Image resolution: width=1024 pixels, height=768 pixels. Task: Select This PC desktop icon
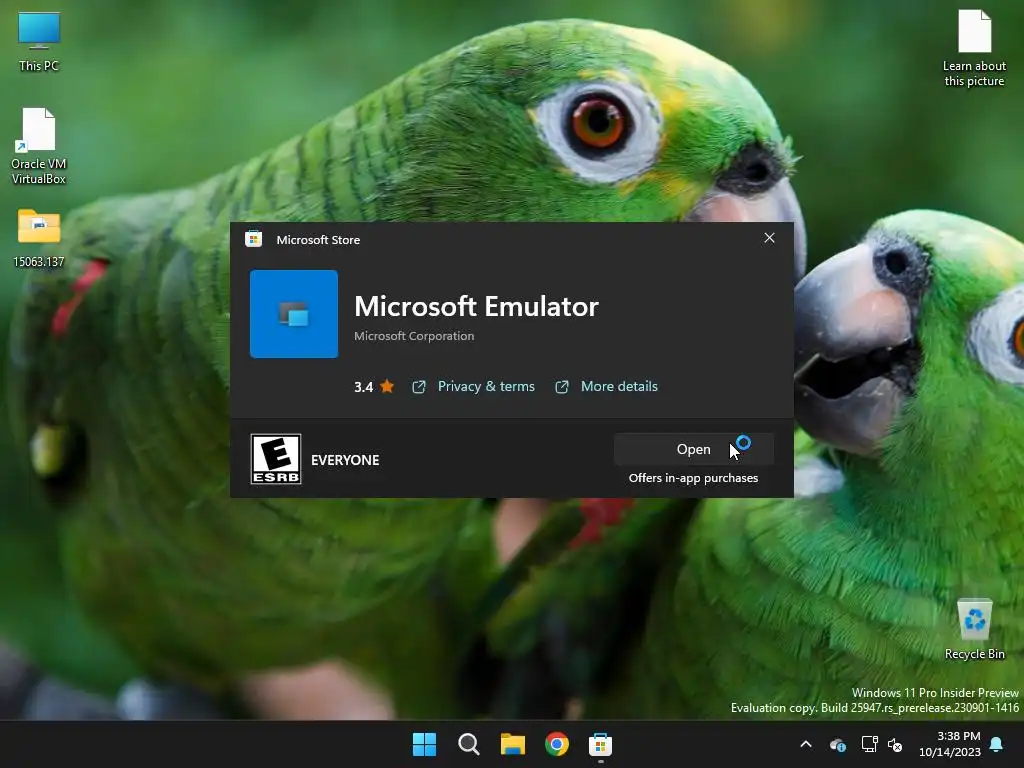tap(39, 42)
